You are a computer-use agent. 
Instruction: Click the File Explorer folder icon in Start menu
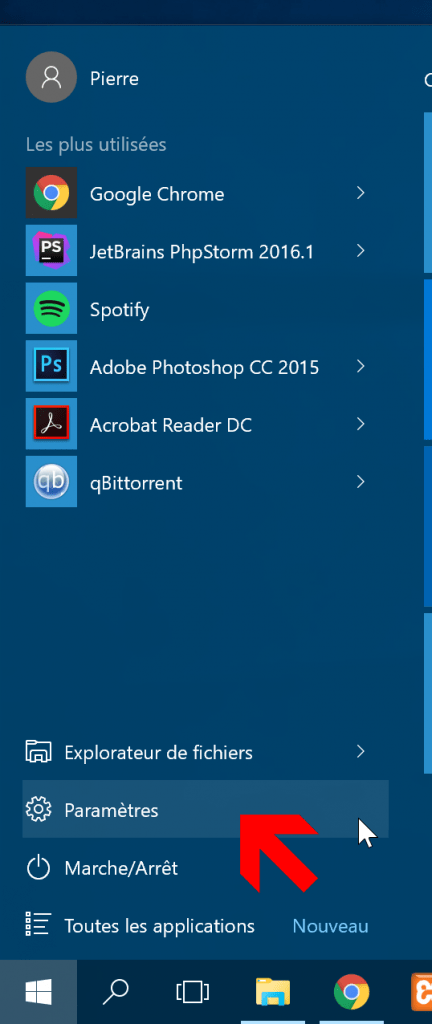point(38,752)
